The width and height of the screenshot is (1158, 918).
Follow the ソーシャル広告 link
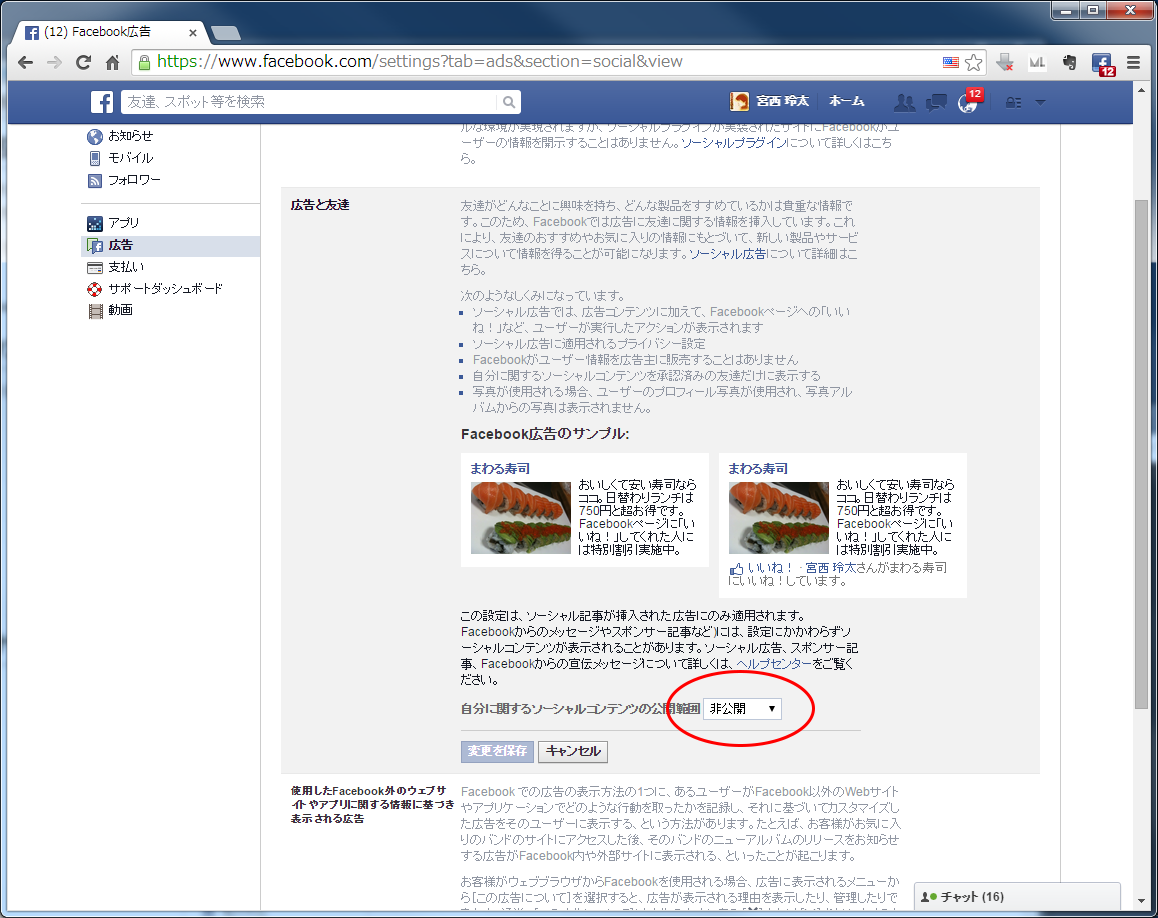point(727,254)
